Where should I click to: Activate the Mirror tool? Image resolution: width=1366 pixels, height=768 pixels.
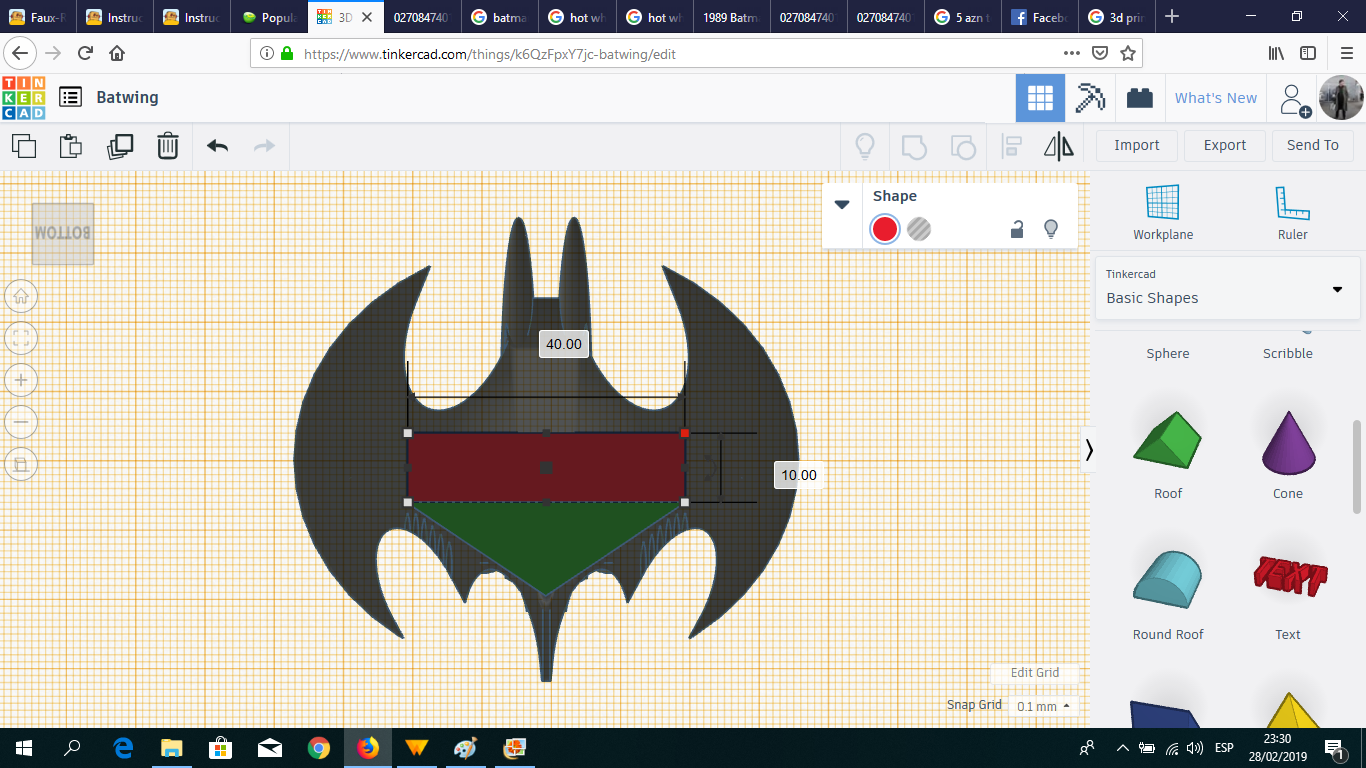(x=1059, y=147)
